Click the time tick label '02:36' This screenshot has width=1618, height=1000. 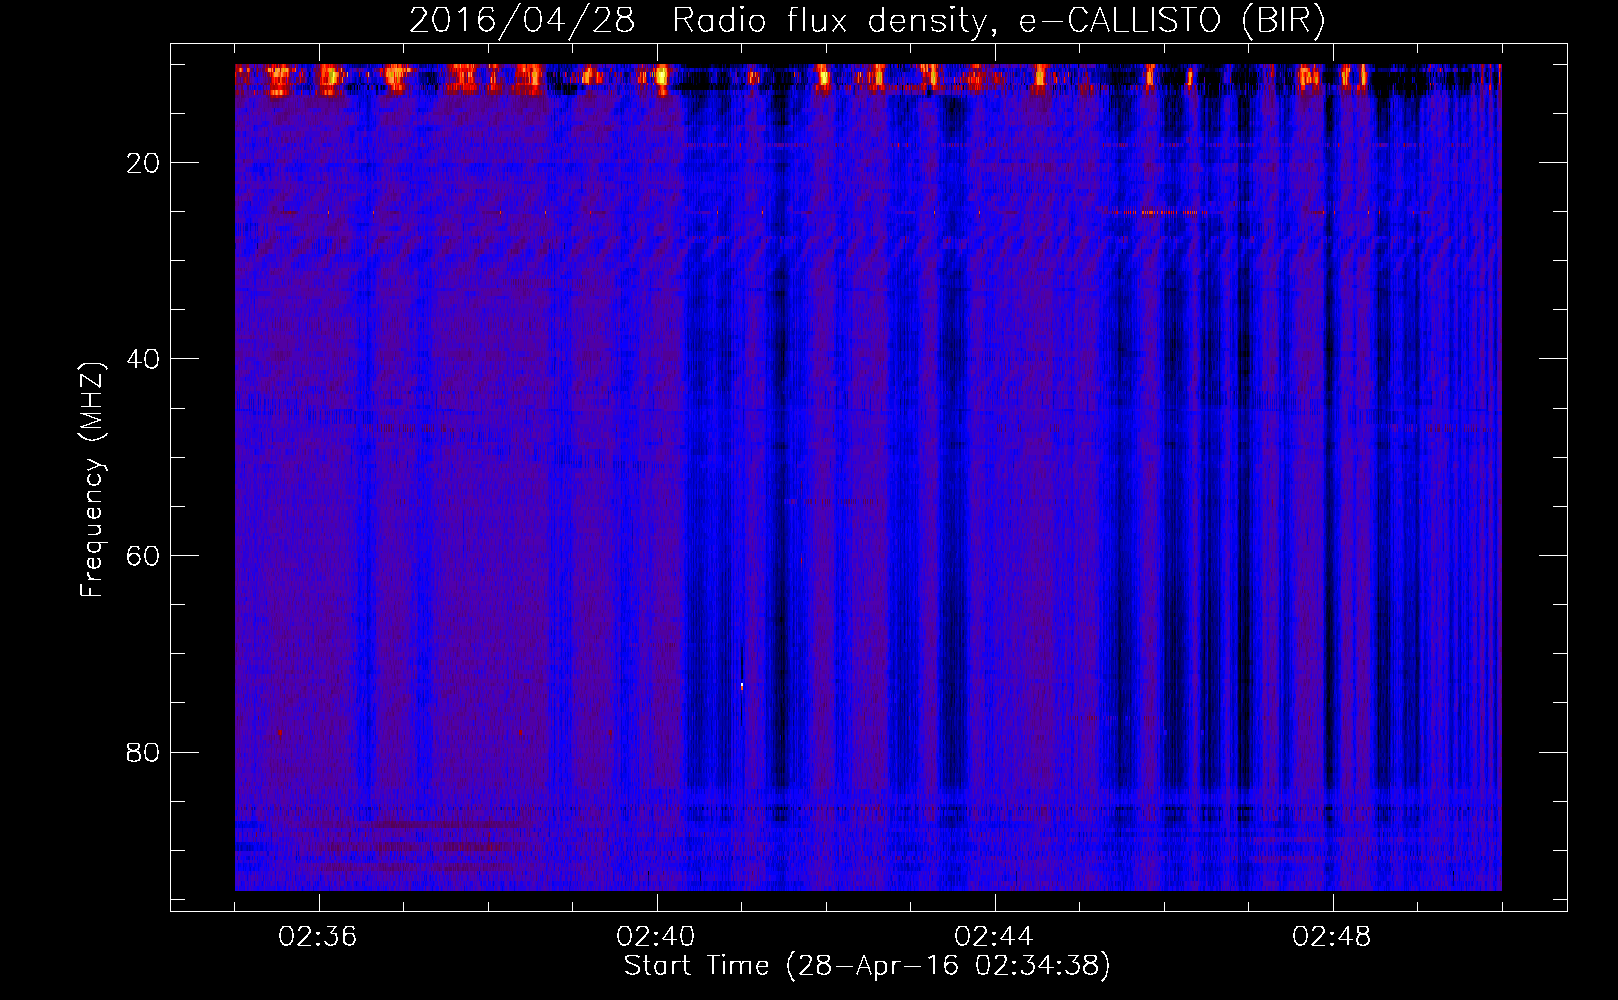pyautogui.click(x=318, y=937)
